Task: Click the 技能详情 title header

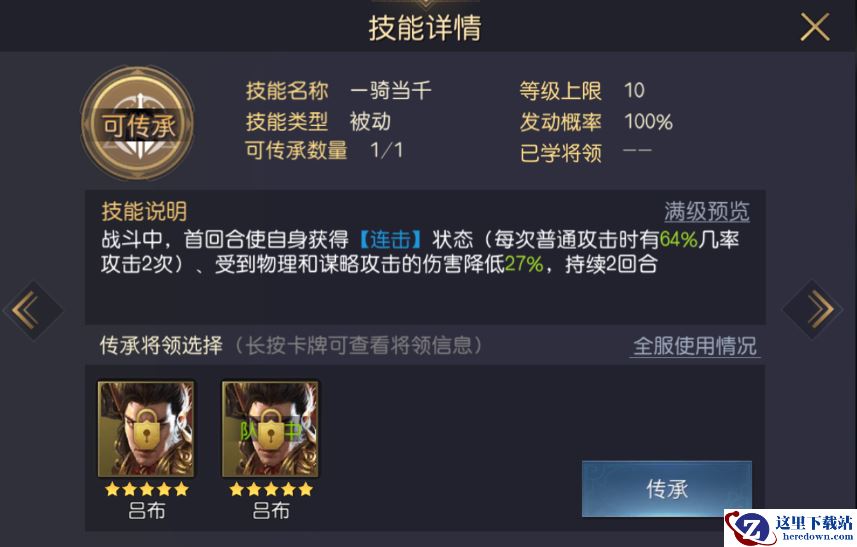Action: click(x=425, y=28)
